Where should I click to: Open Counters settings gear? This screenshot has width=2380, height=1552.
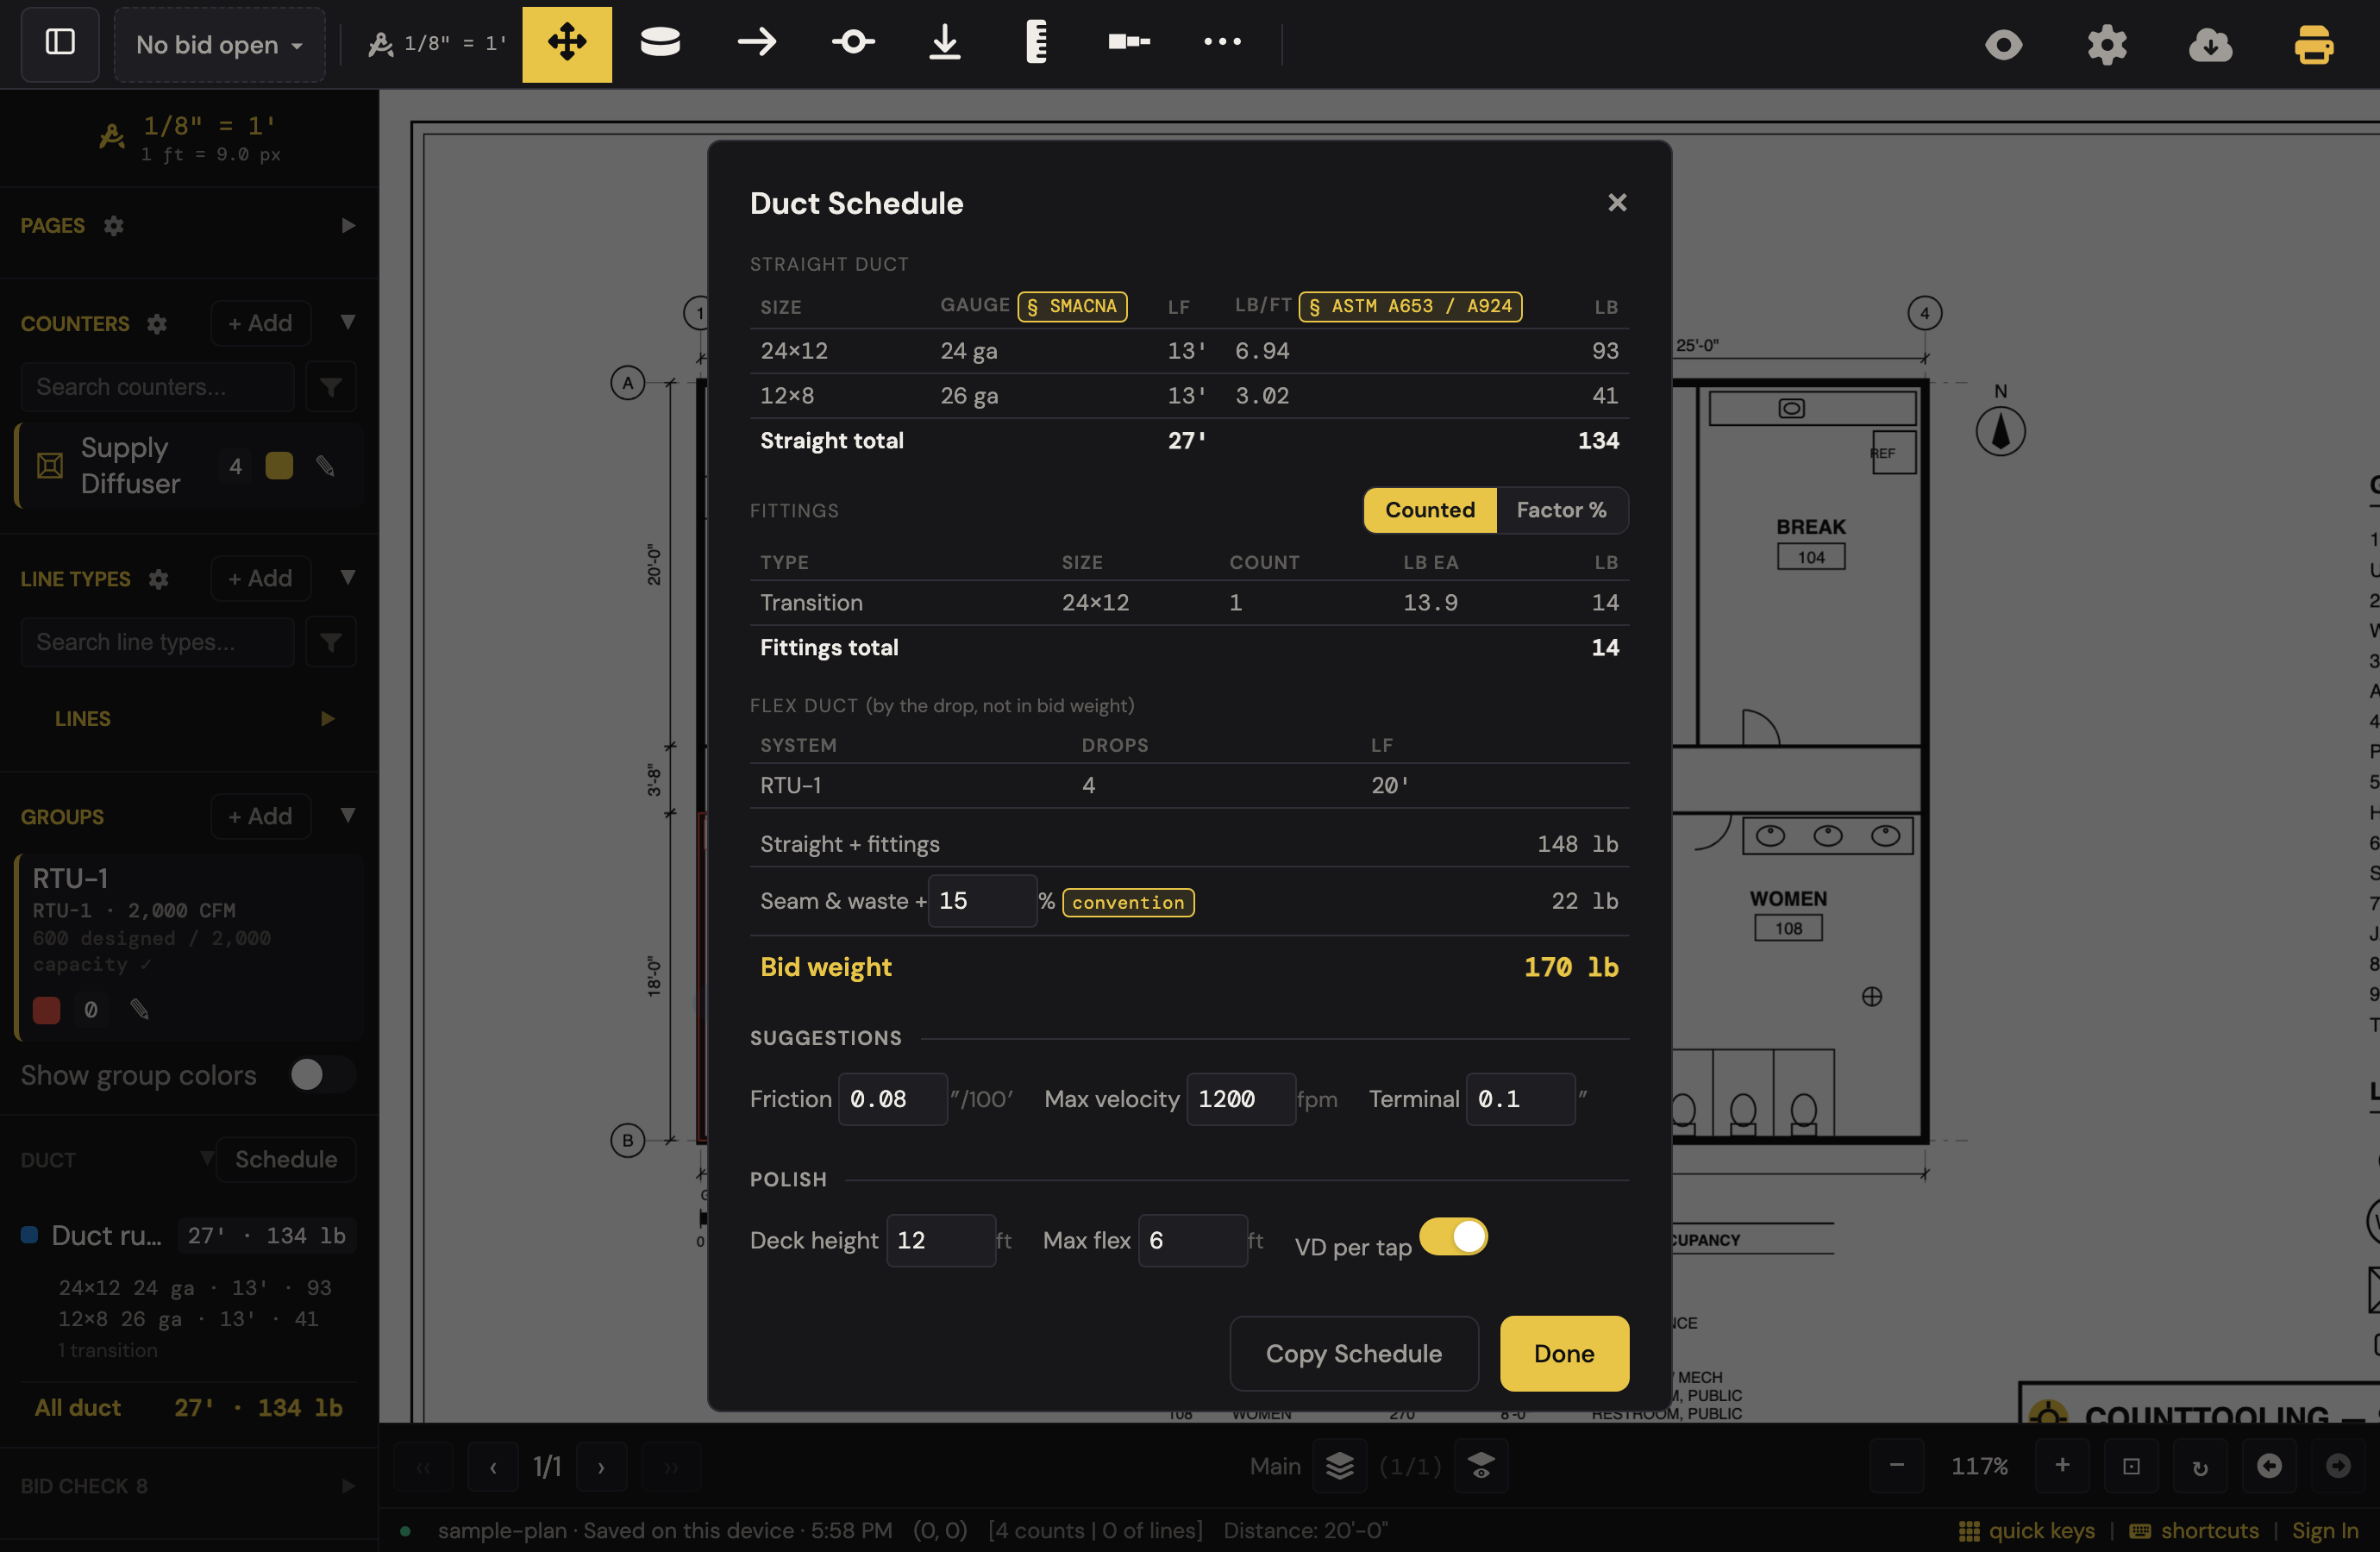[x=157, y=324]
